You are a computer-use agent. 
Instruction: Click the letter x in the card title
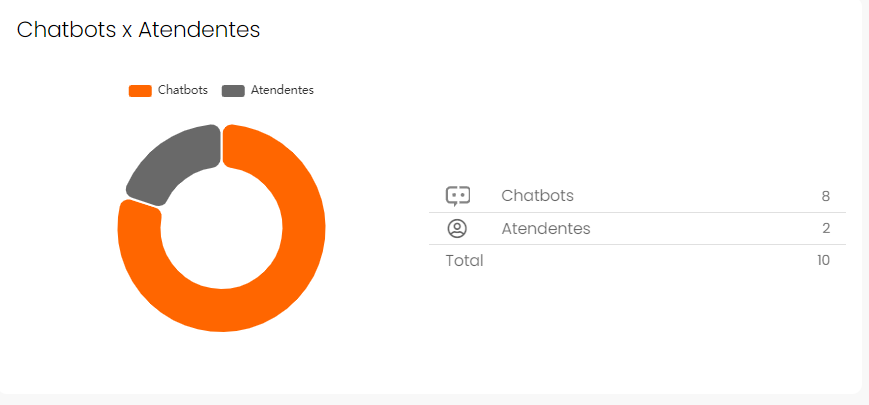click(x=127, y=32)
